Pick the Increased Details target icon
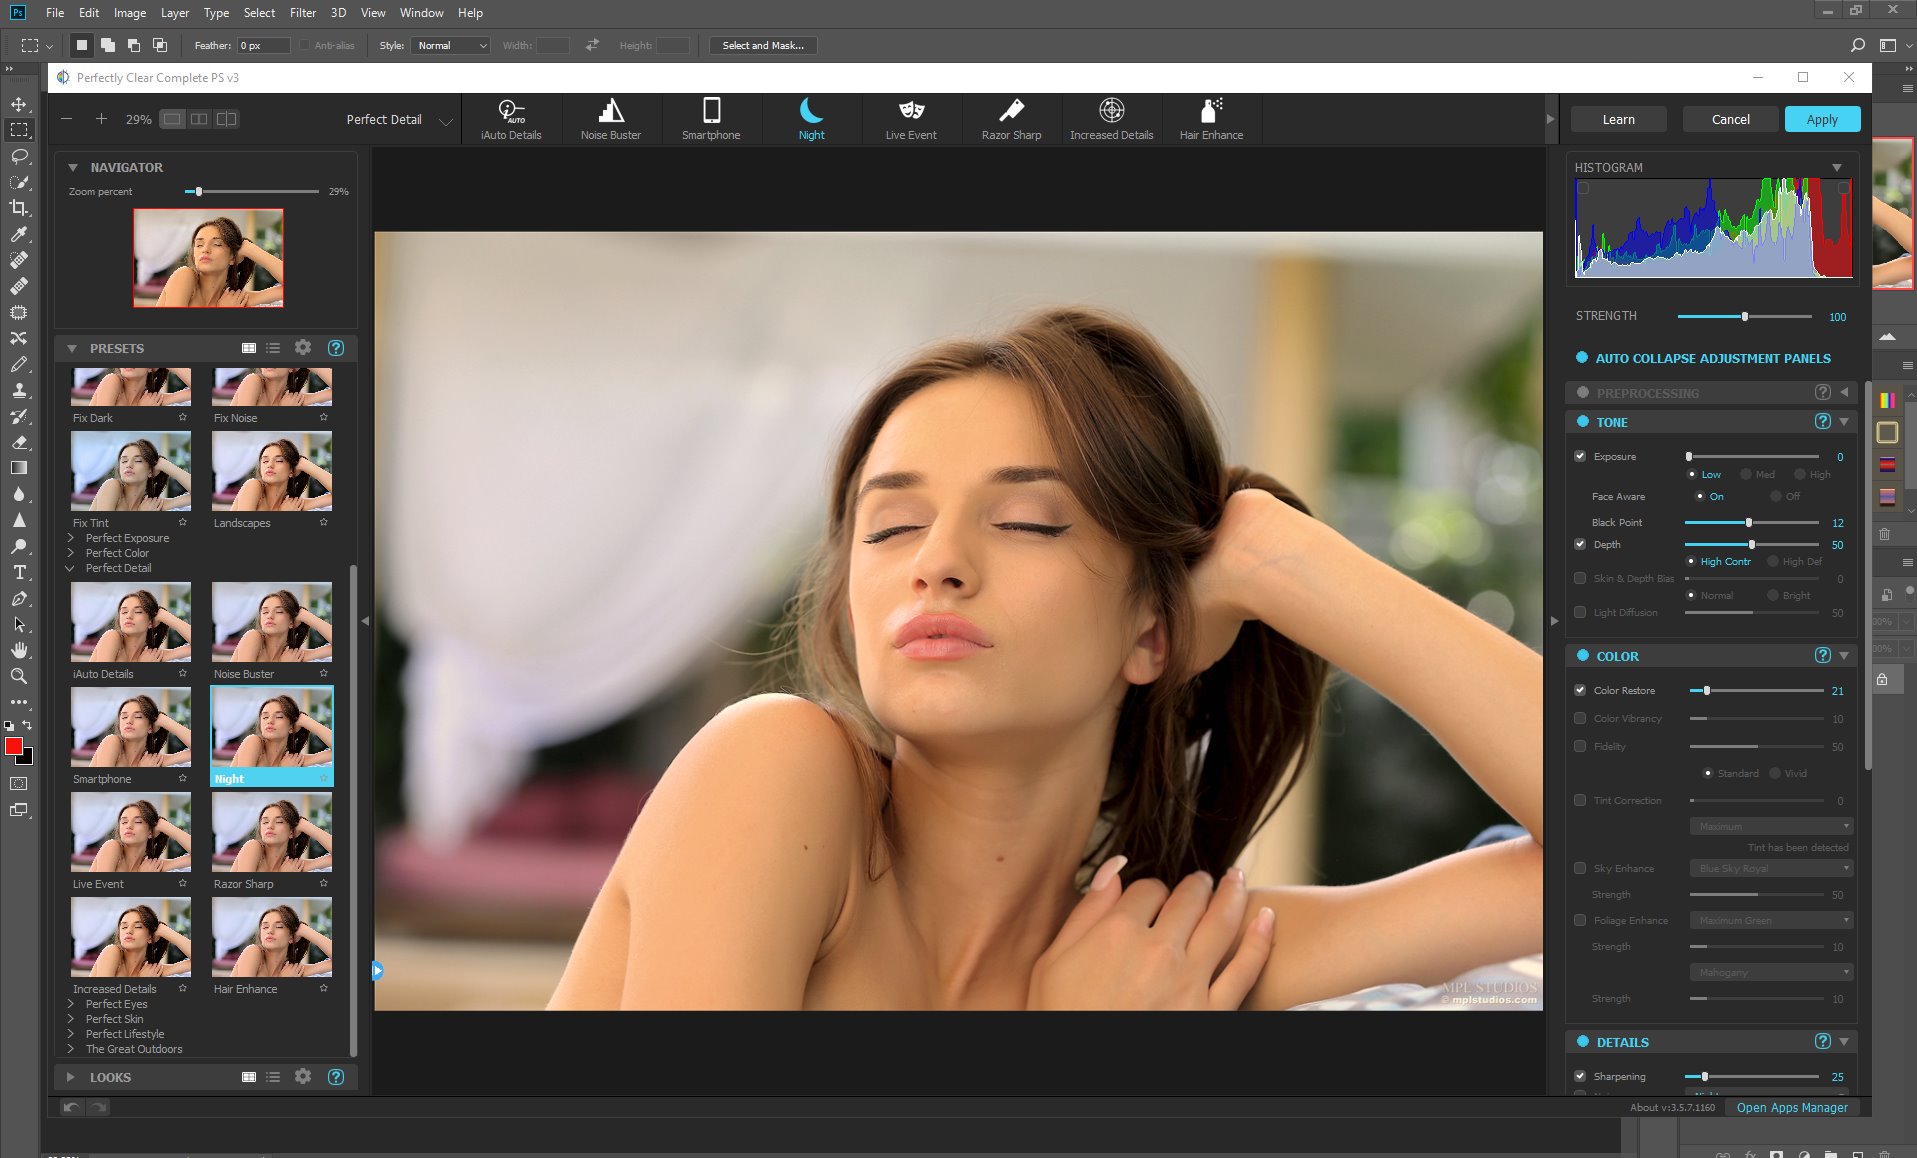 [x=1111, y=119]
